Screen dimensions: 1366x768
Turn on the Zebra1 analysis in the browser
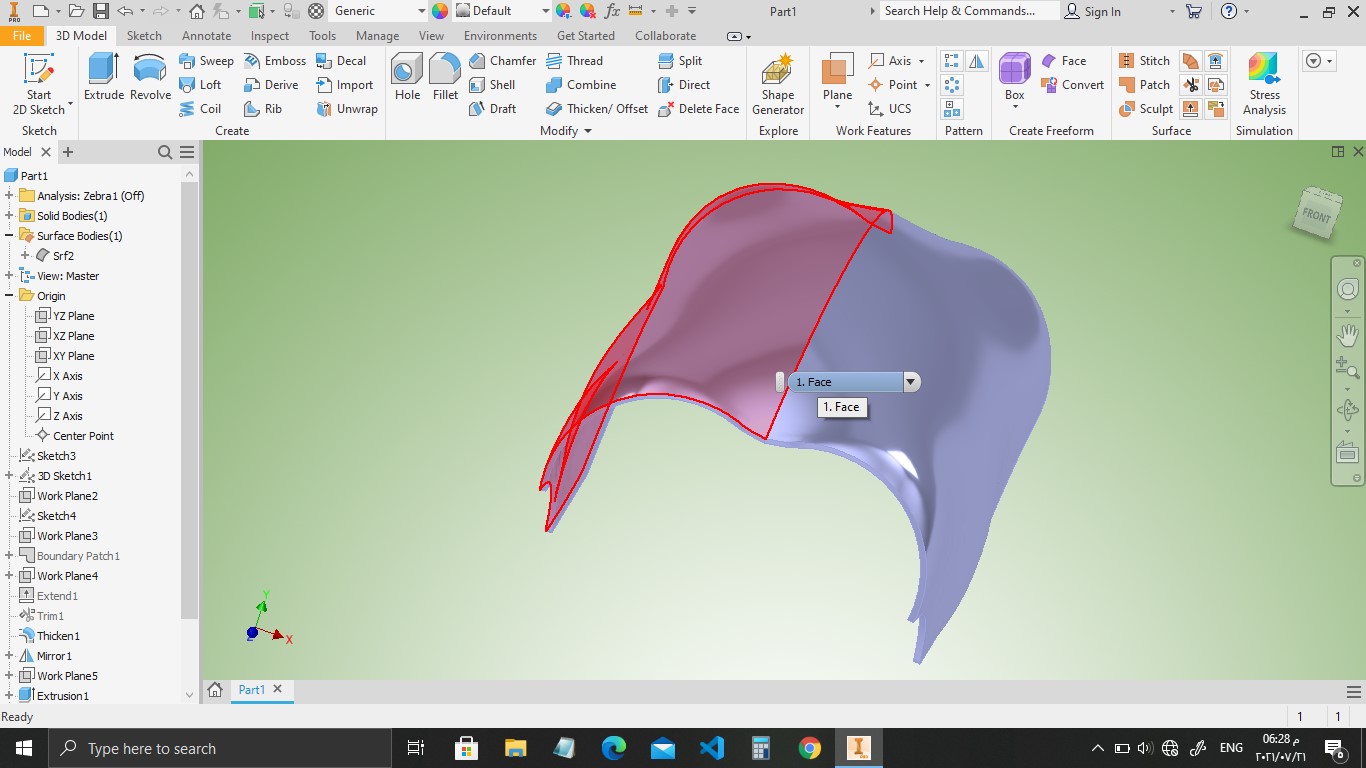coord(93,195)
